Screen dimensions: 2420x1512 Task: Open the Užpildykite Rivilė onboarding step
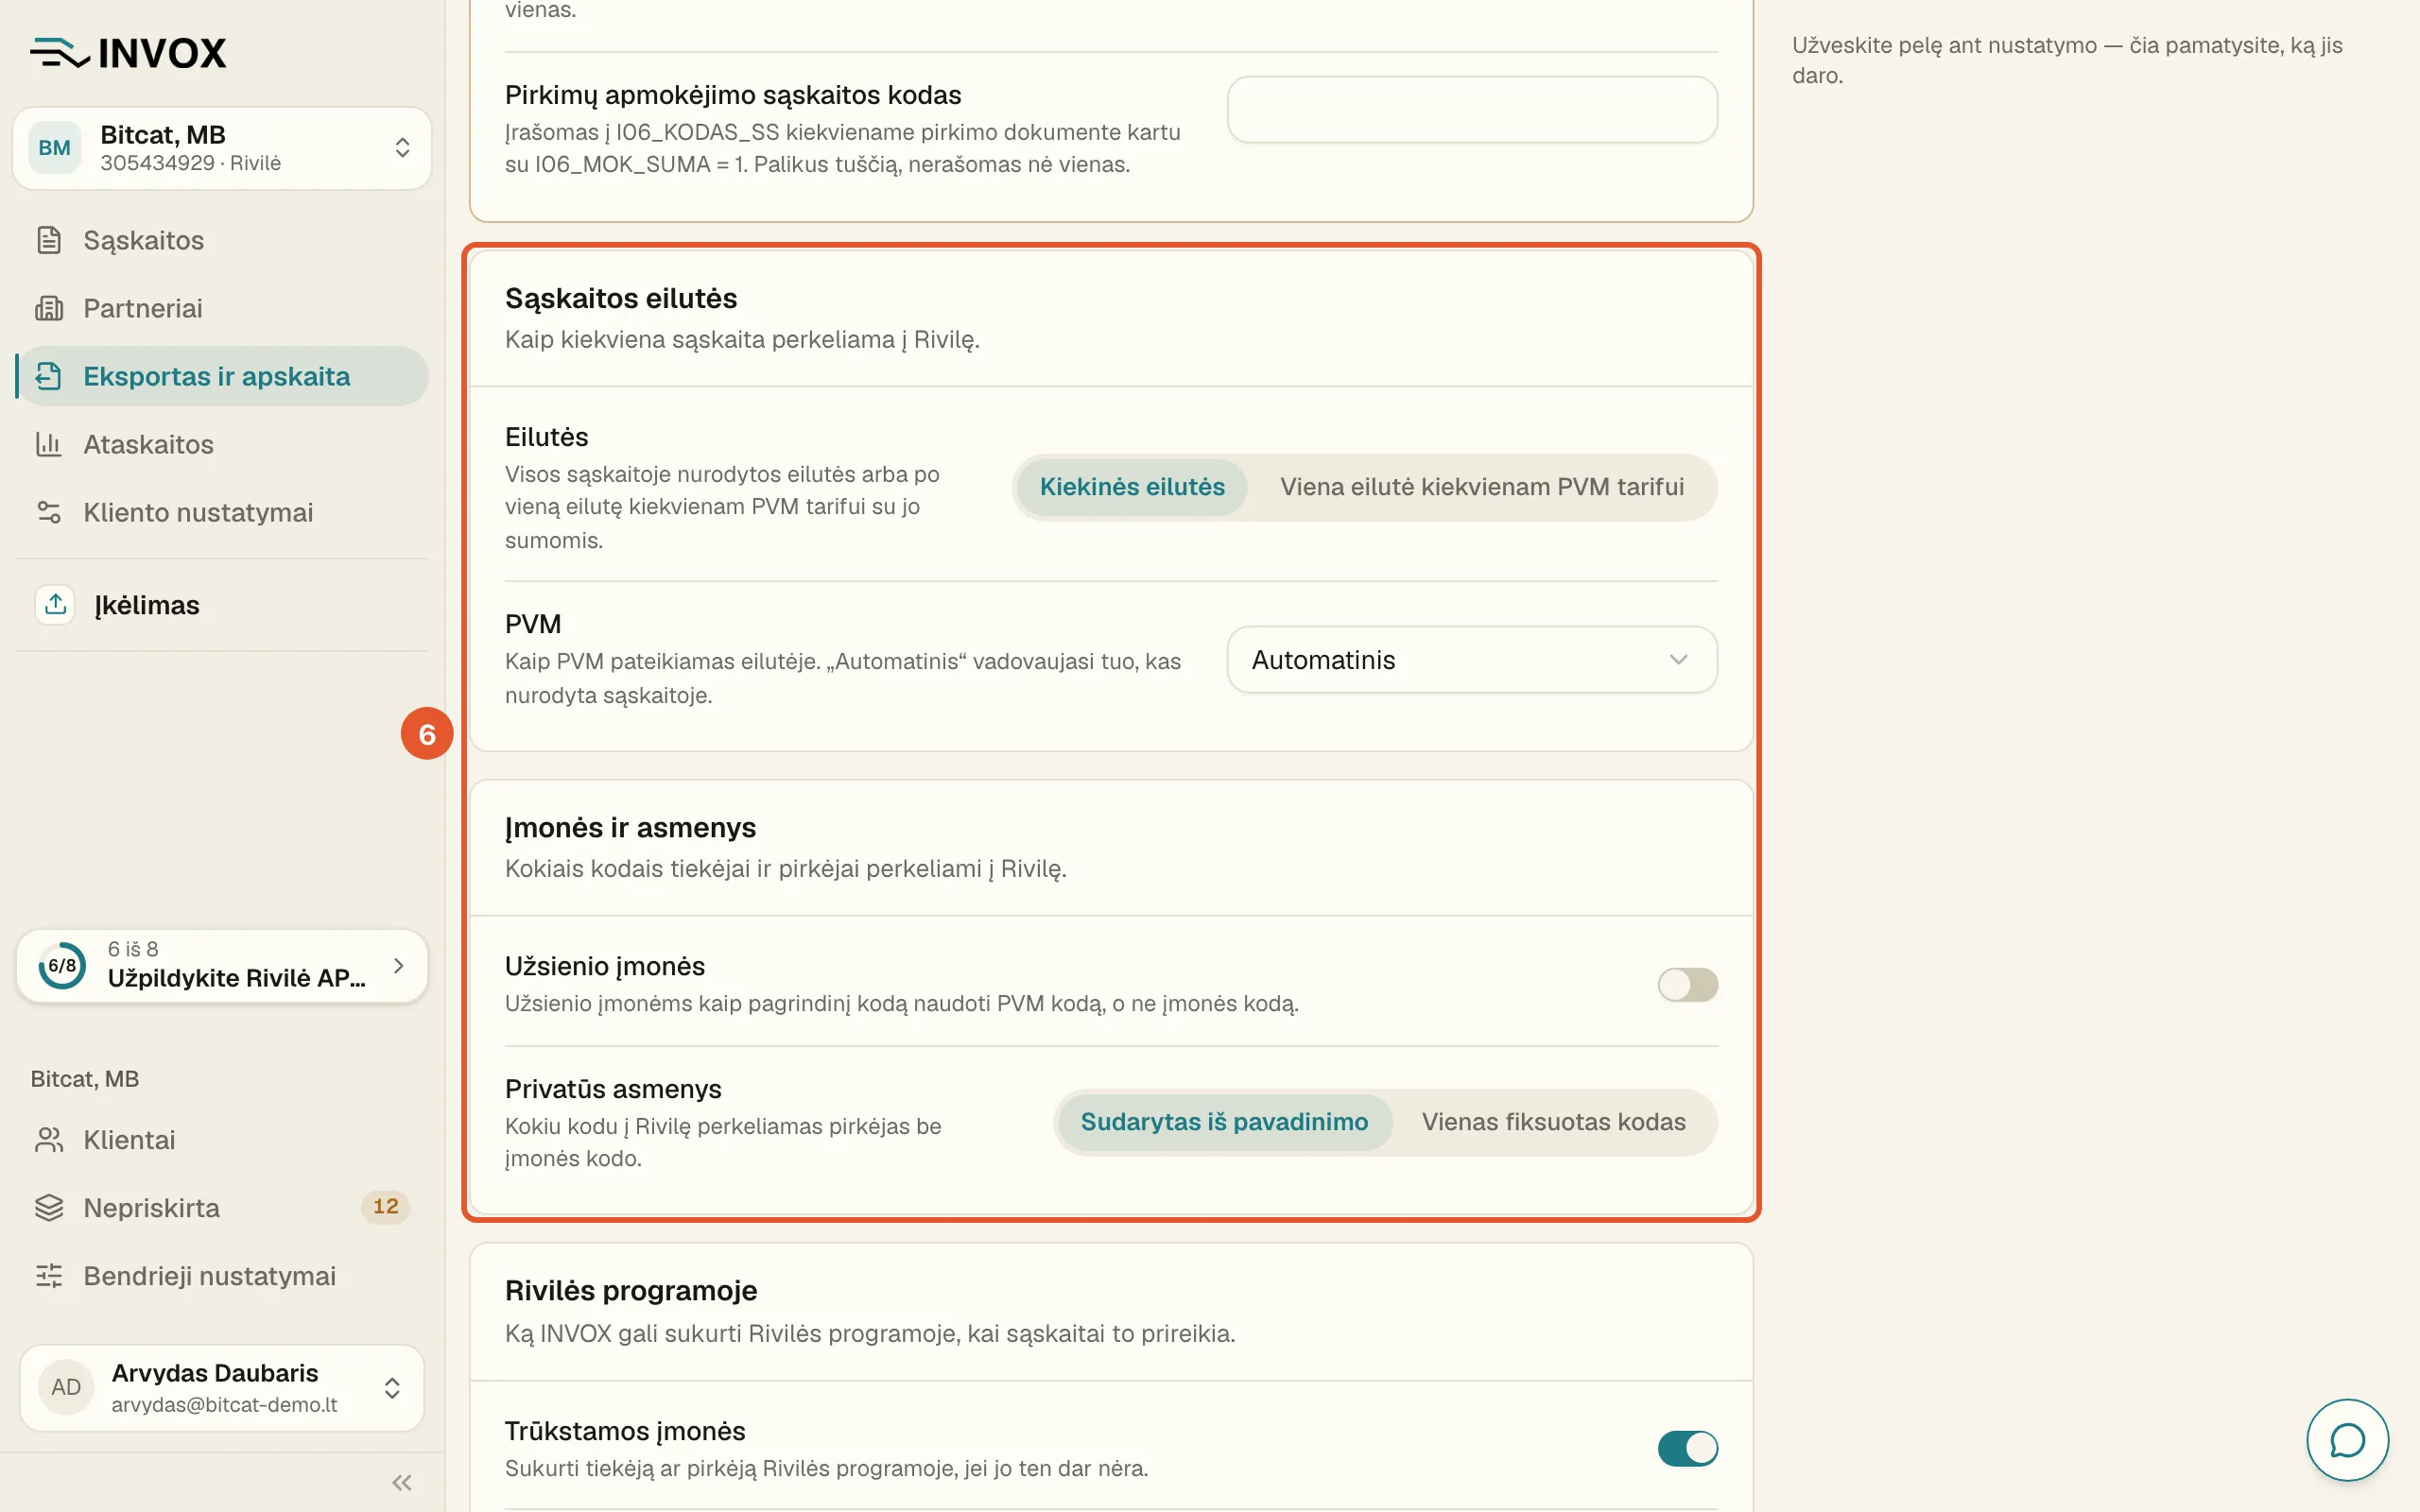(x=222, y=965)
